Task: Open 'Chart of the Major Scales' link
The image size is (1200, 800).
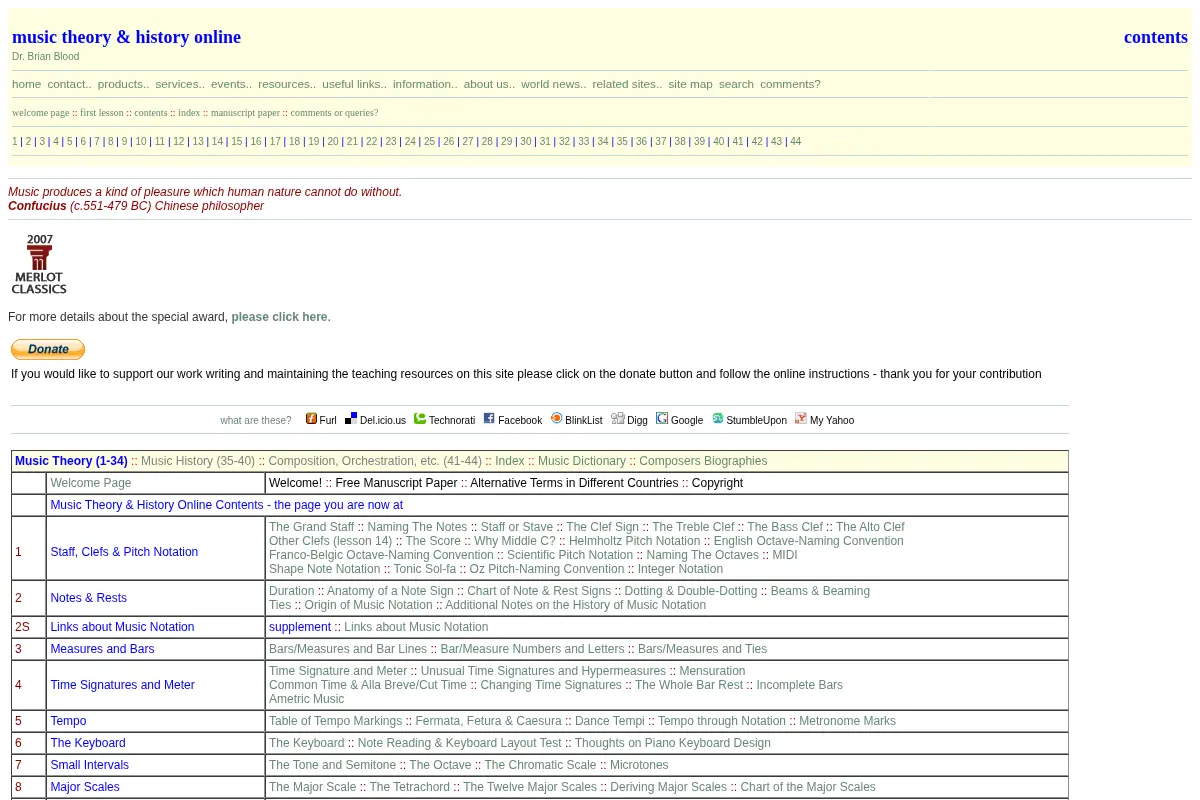Action: click(x=808, y=787)
